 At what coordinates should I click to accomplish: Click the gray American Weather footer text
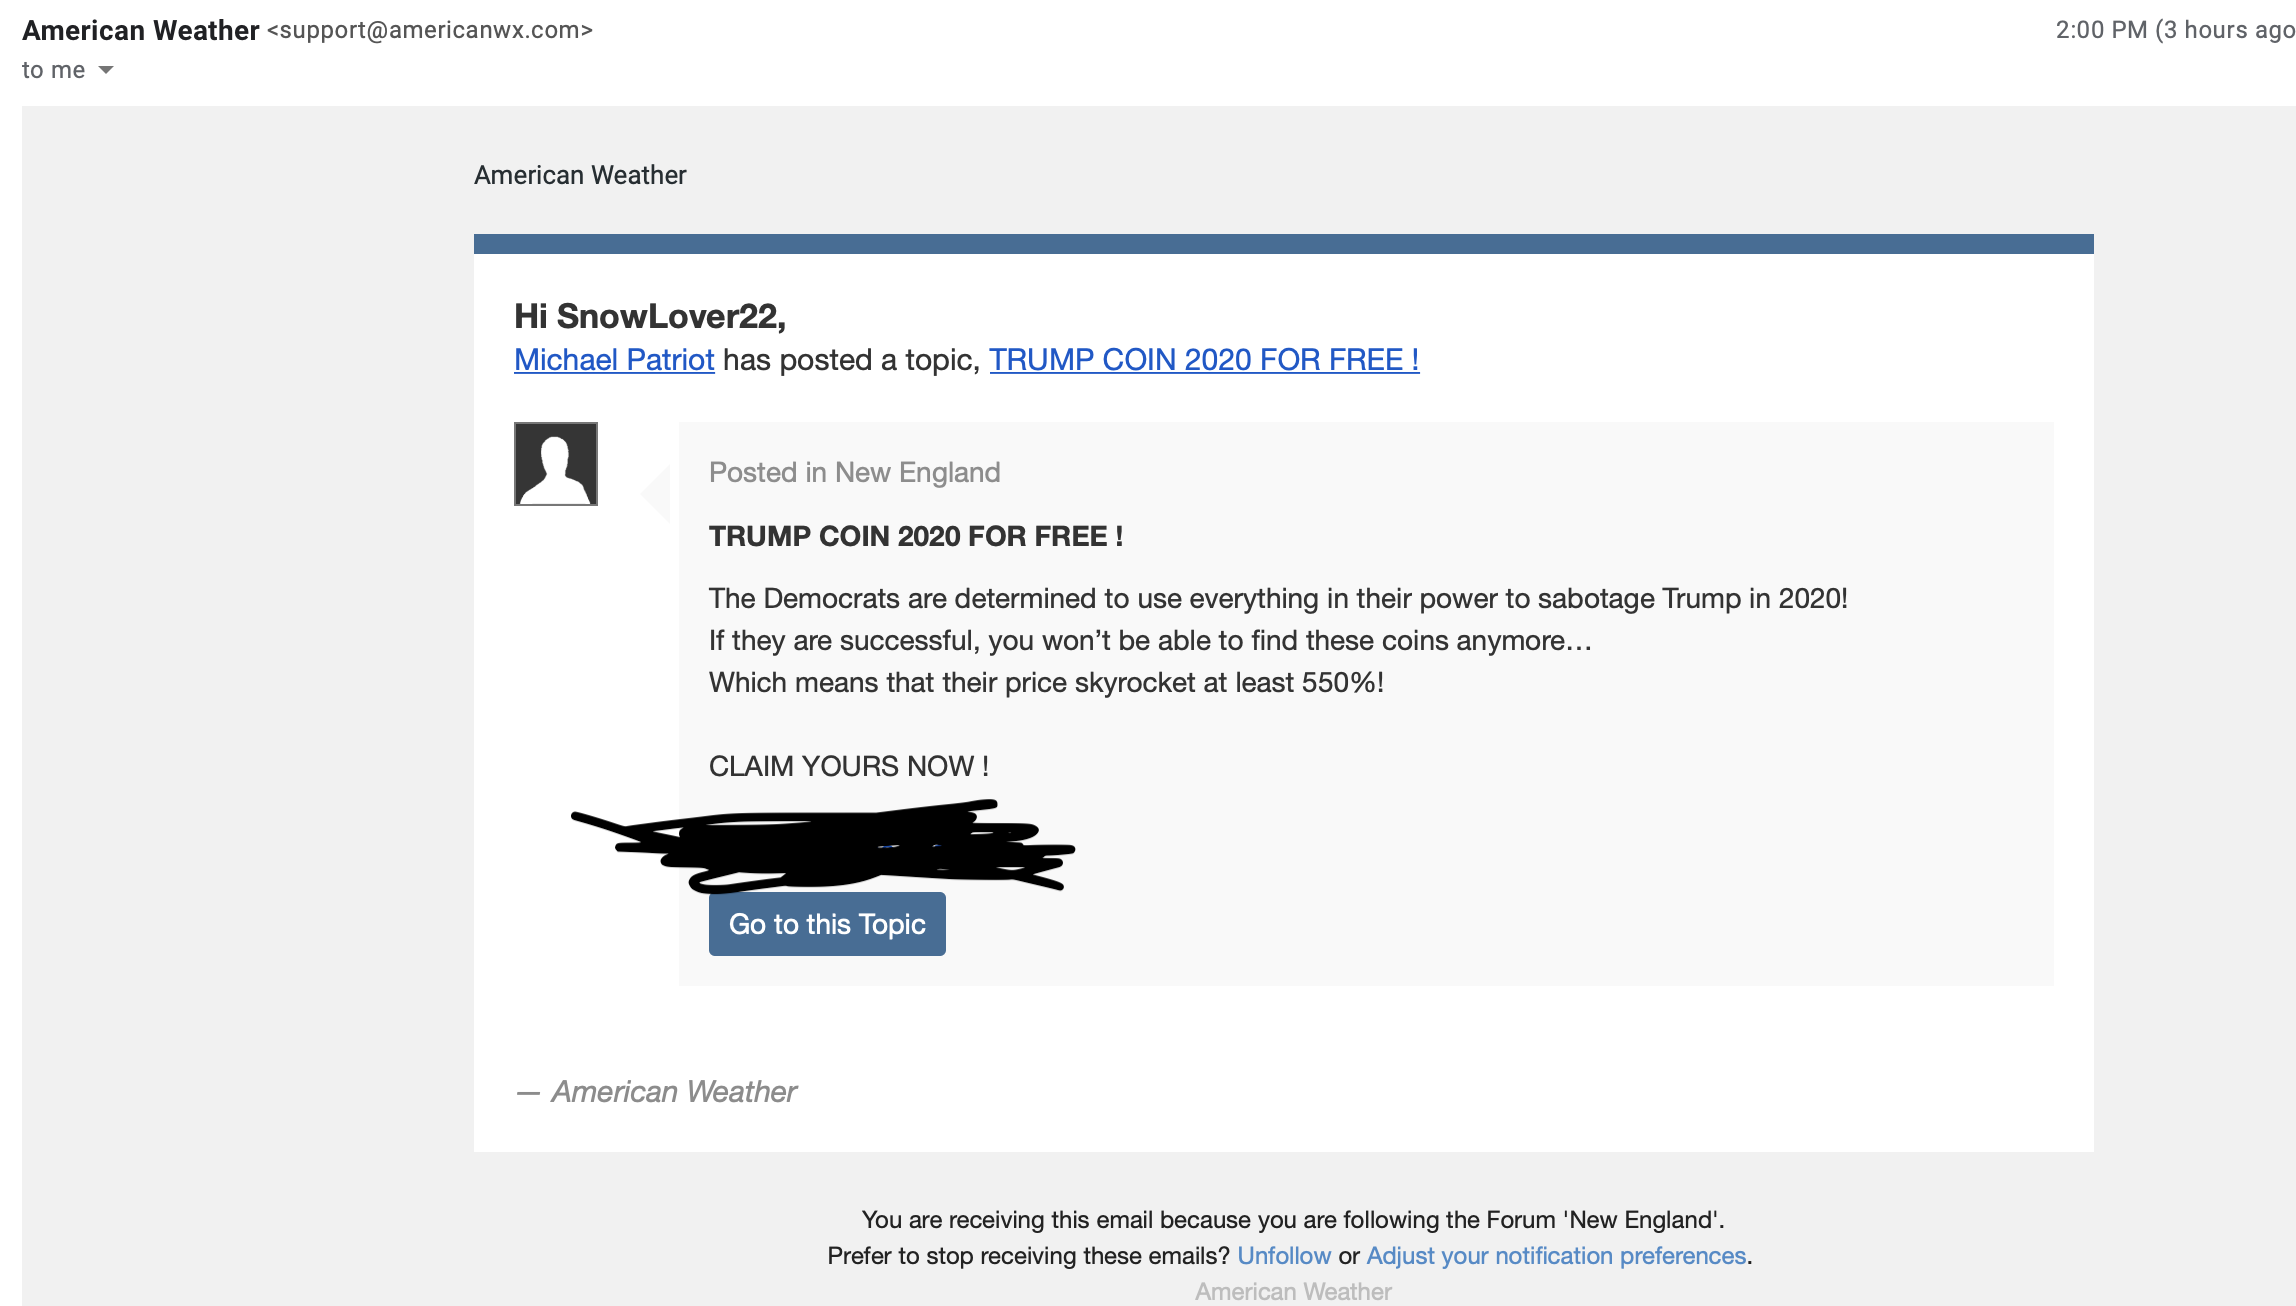pos(1293,1292)
